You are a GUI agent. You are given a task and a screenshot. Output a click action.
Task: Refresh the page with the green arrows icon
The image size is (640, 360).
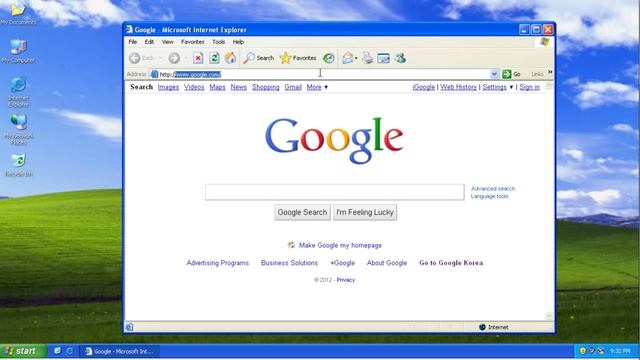(x=214, y=58)
